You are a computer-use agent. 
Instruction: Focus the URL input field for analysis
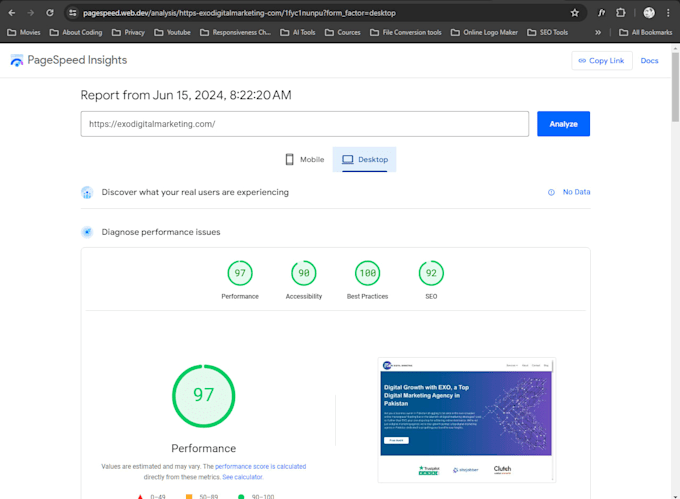(x=304, y=124)
